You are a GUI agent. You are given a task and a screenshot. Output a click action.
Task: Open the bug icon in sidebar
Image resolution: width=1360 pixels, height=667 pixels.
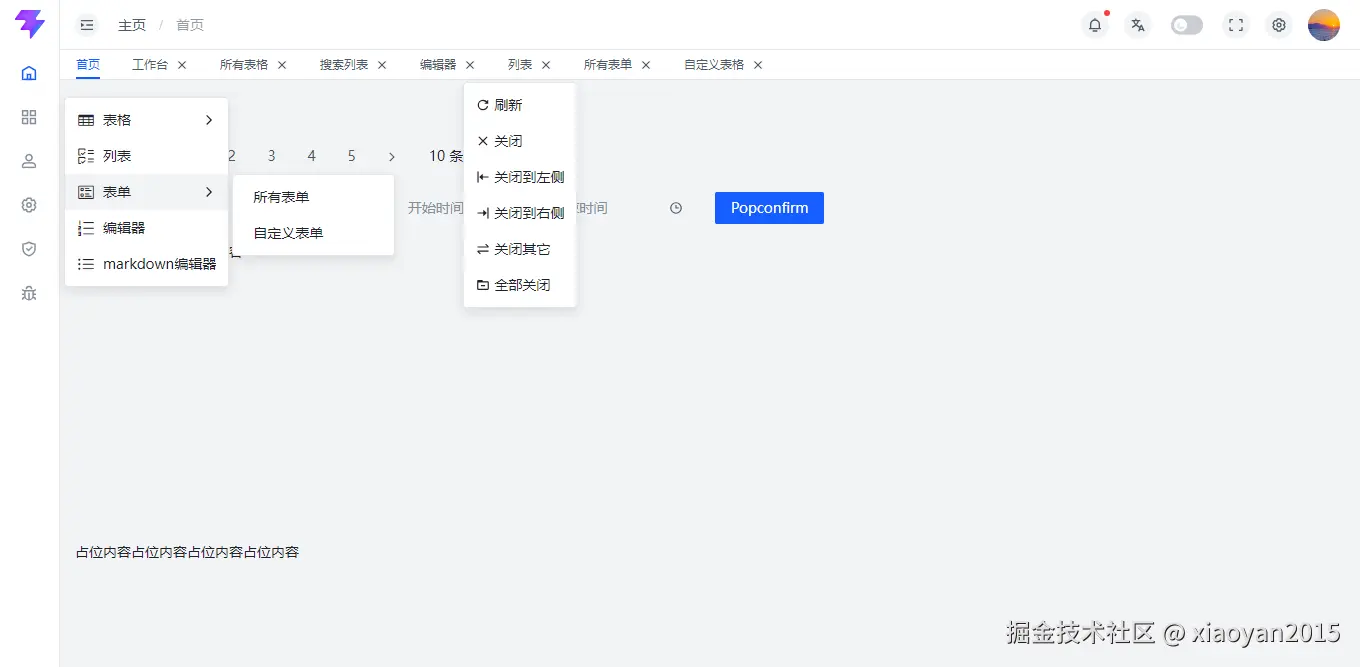(x=29, y=293)
